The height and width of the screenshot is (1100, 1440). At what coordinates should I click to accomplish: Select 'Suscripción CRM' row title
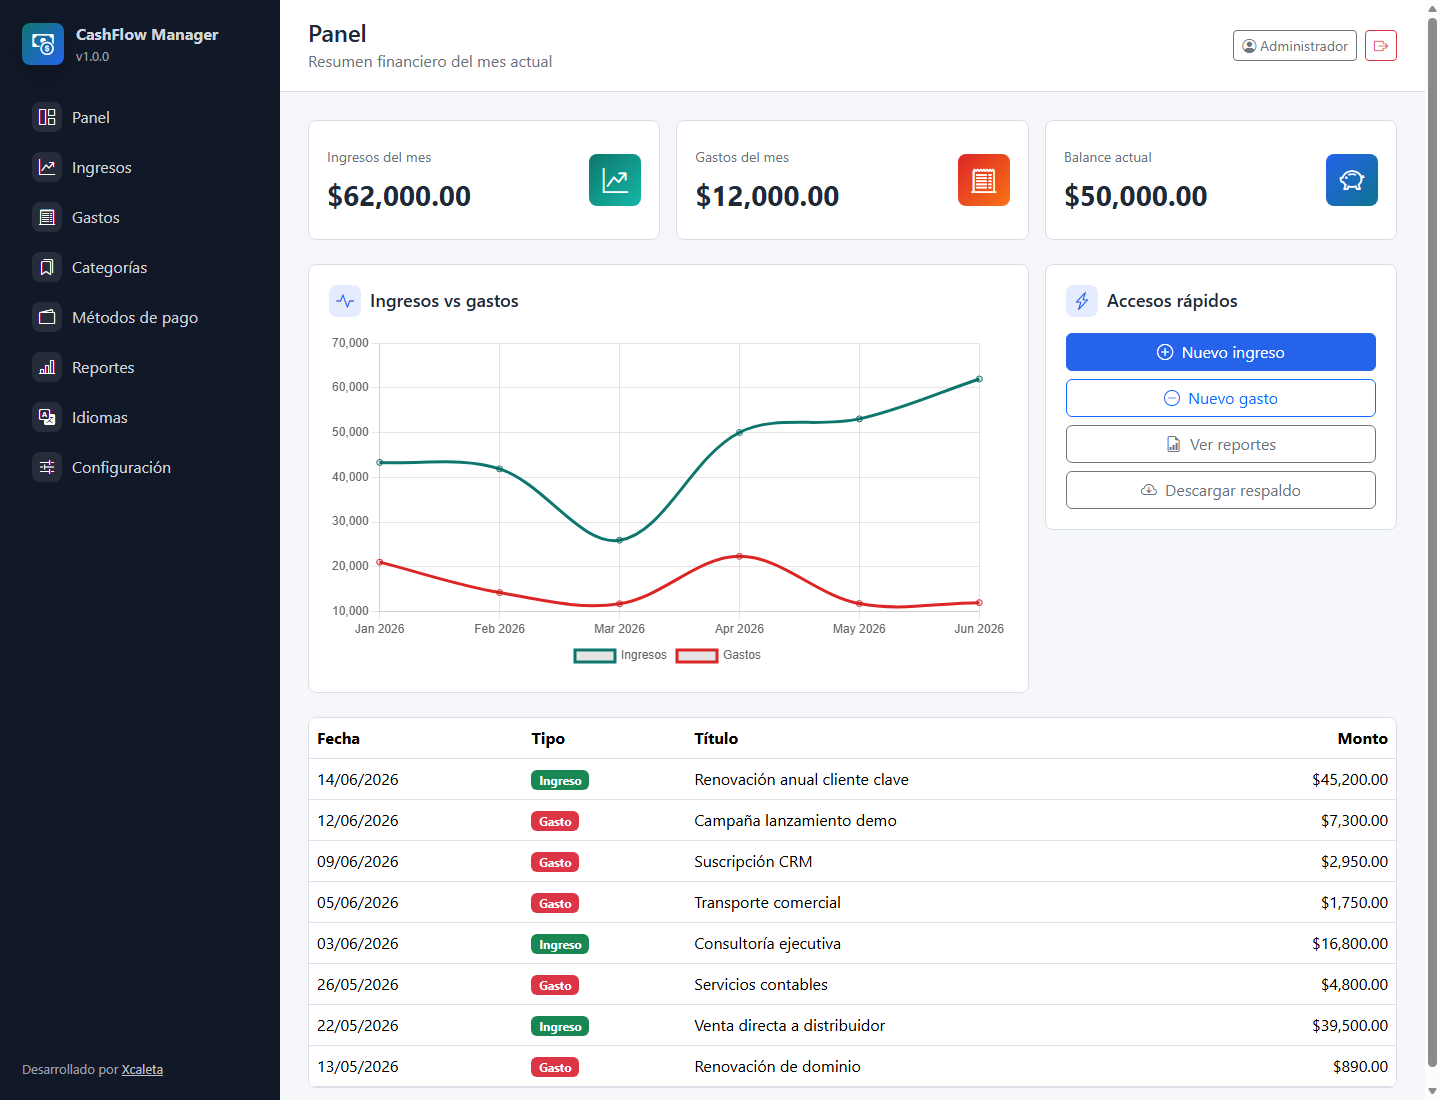[x=753, y=862]
